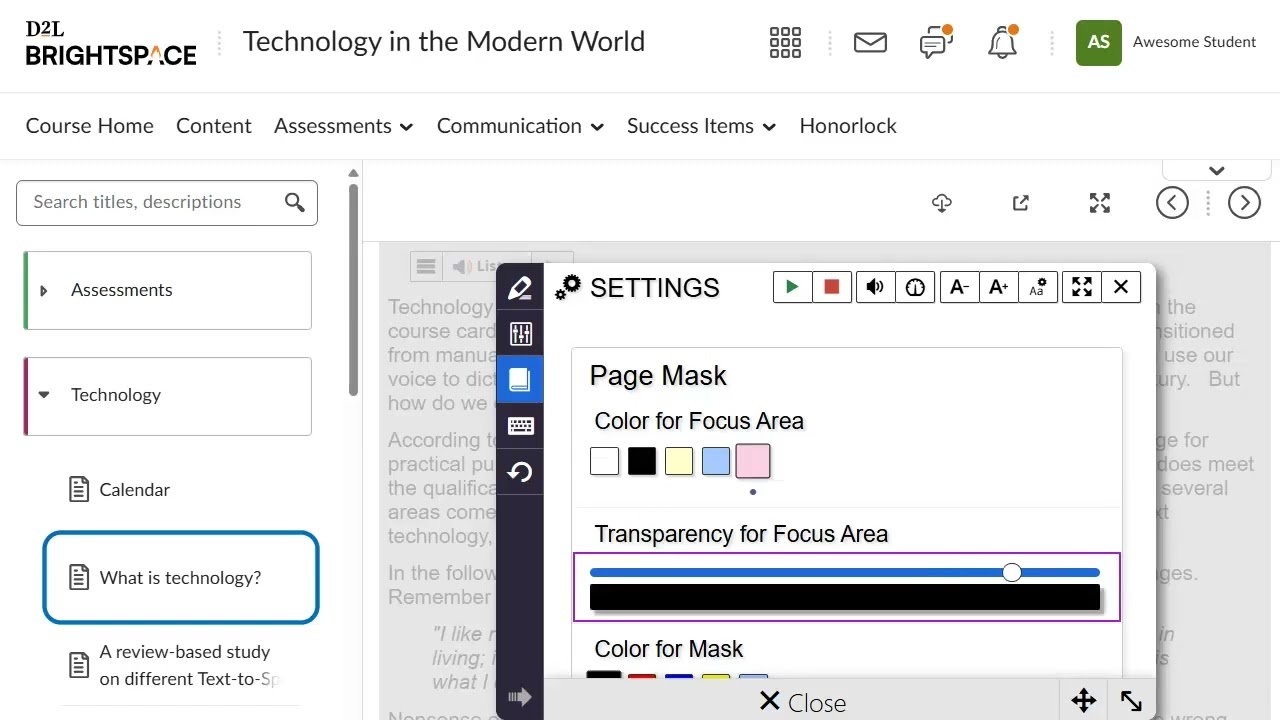Click the content fullscreen expand icon
1280x720 pixels.
pos(1100,203)
